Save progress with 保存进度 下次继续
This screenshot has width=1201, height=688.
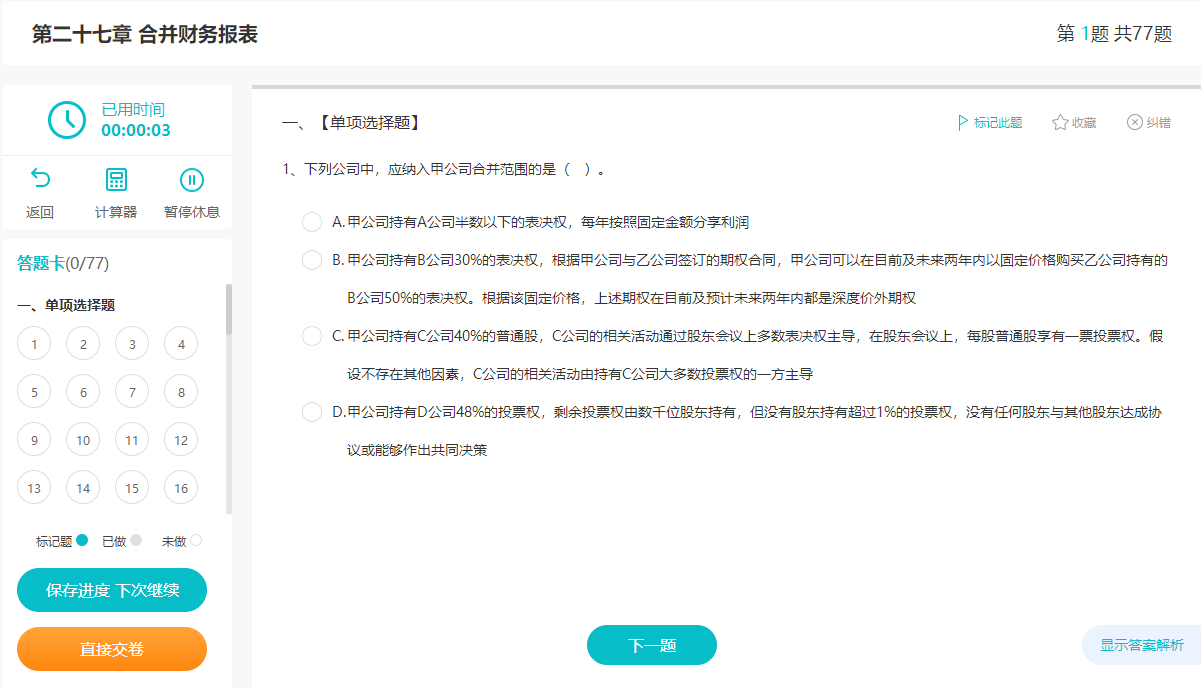111,590
